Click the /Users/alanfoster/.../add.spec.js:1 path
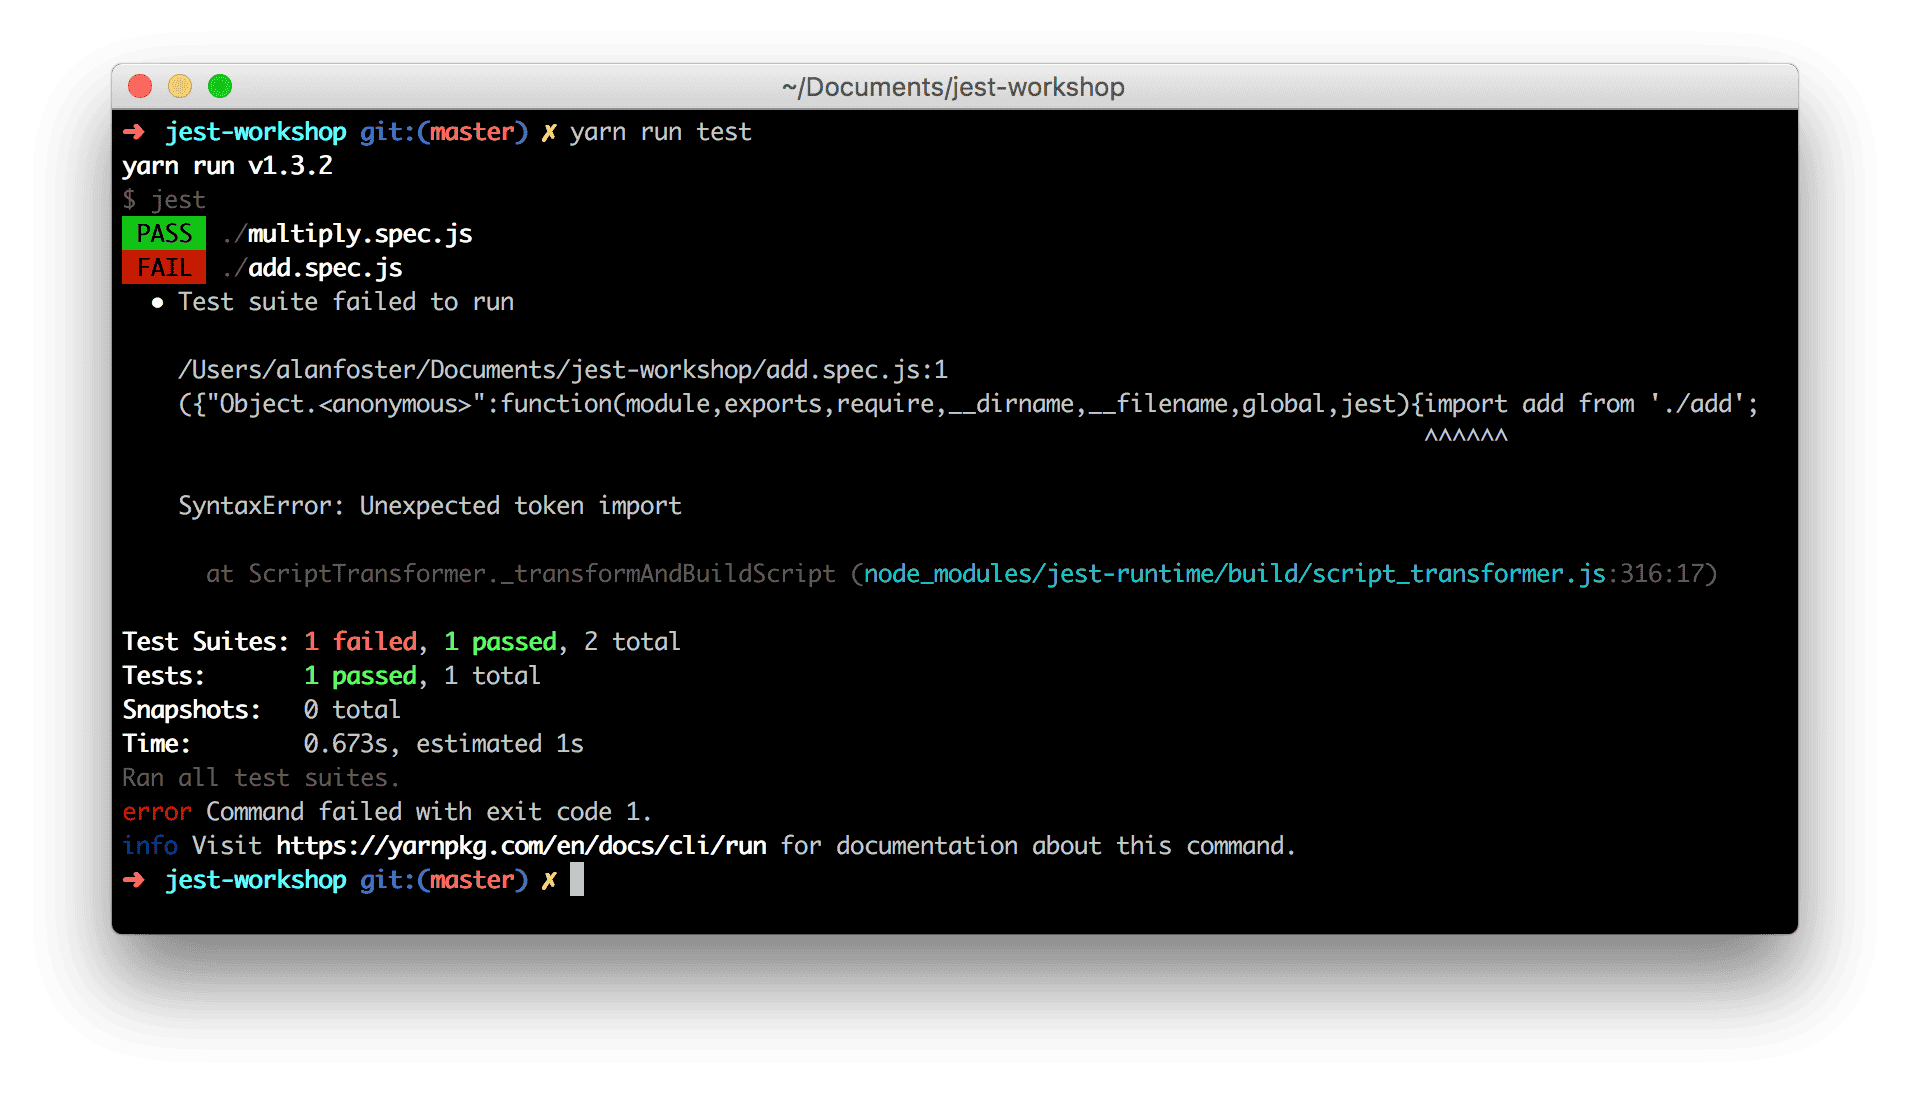1910x1094 pixels. (x=562, y=370)
